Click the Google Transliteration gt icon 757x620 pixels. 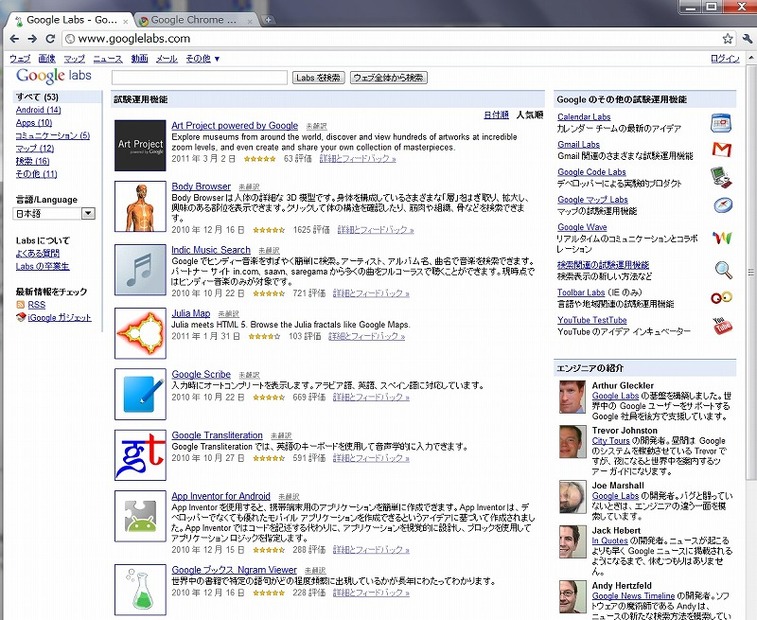click(140, 455)
